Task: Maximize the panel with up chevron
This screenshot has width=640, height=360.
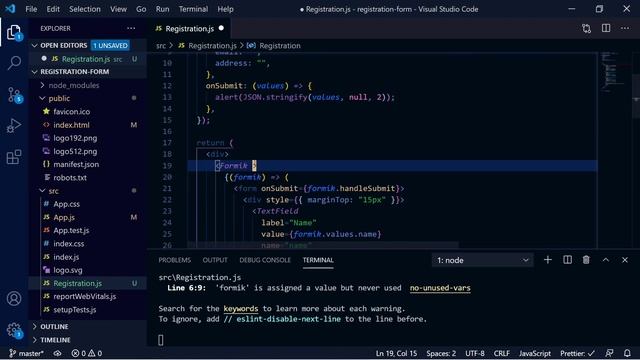Action: pyautogui.click(x=606, y=260)
